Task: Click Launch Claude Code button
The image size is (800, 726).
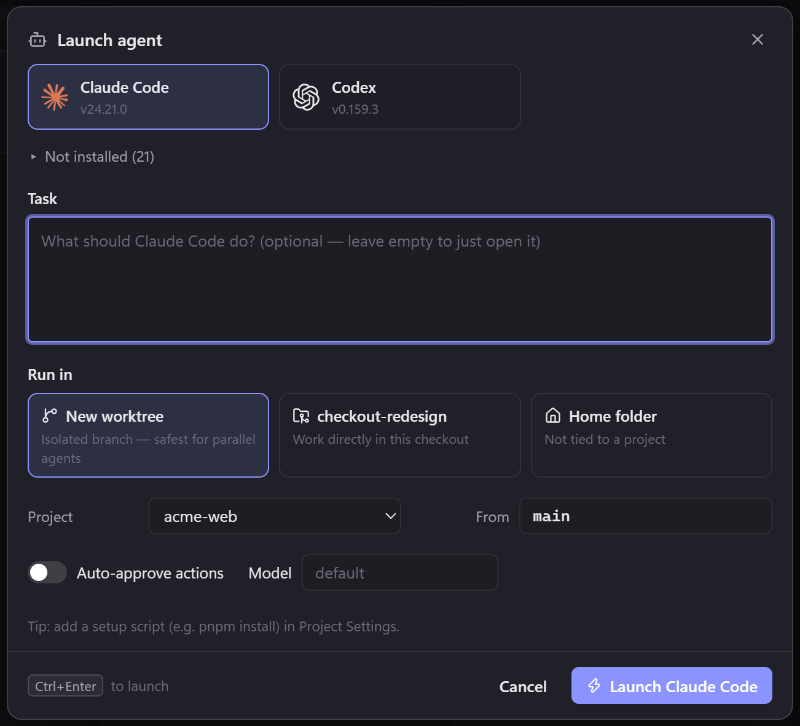Action: click(671, 686)
